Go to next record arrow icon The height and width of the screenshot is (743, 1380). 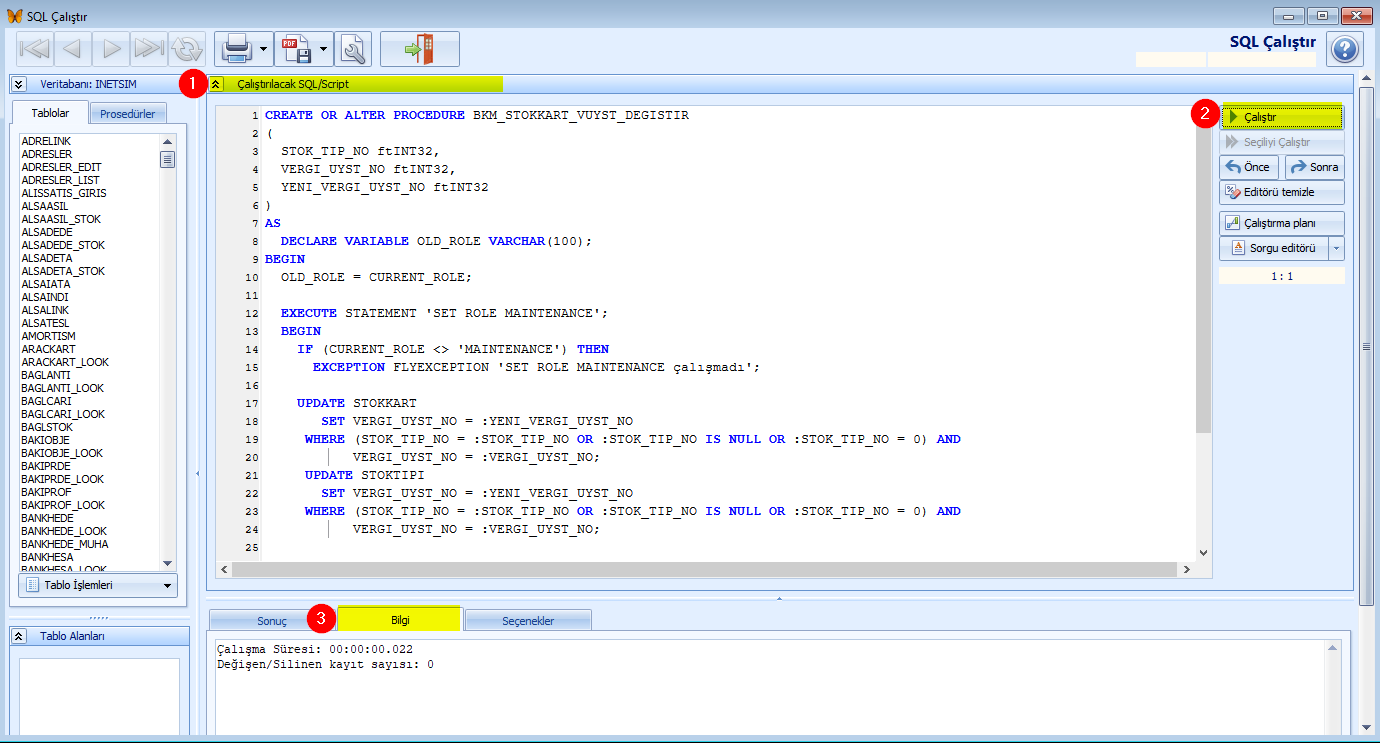[x=111, y=48]
